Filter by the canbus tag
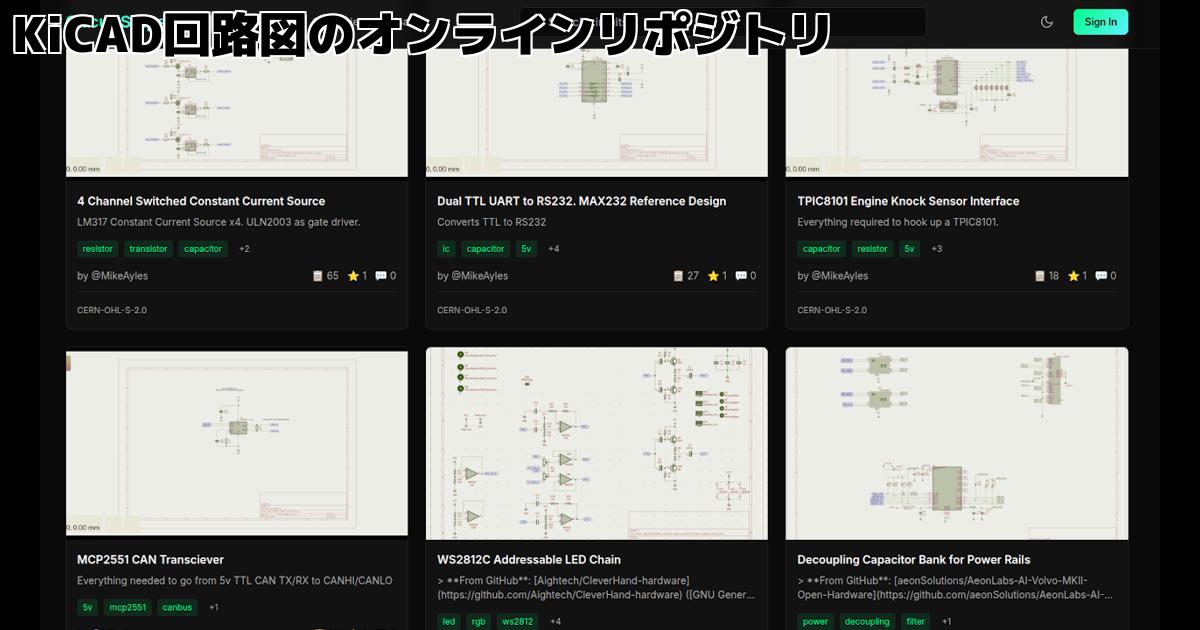Viewport: 1200px width, 630px height. [177, 607]
